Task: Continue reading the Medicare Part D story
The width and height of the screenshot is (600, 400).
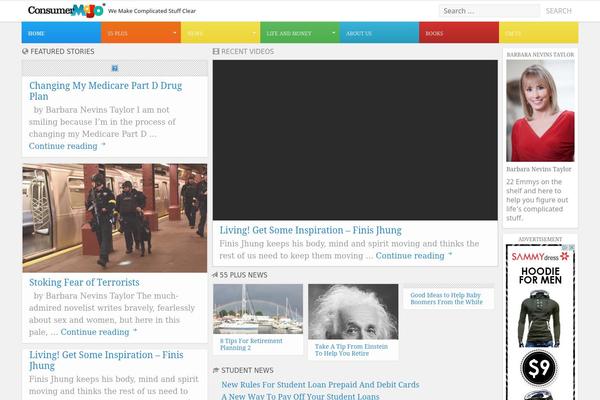Action: (x=67, y=146)
